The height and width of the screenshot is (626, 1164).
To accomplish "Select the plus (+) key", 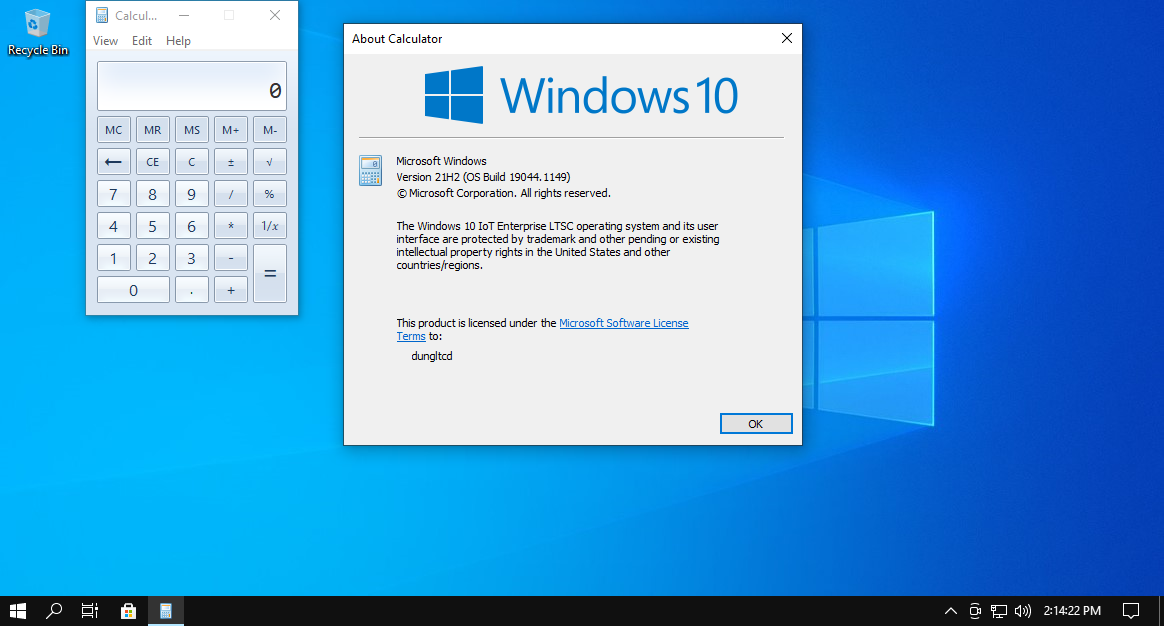I will [x=231, y=290].
